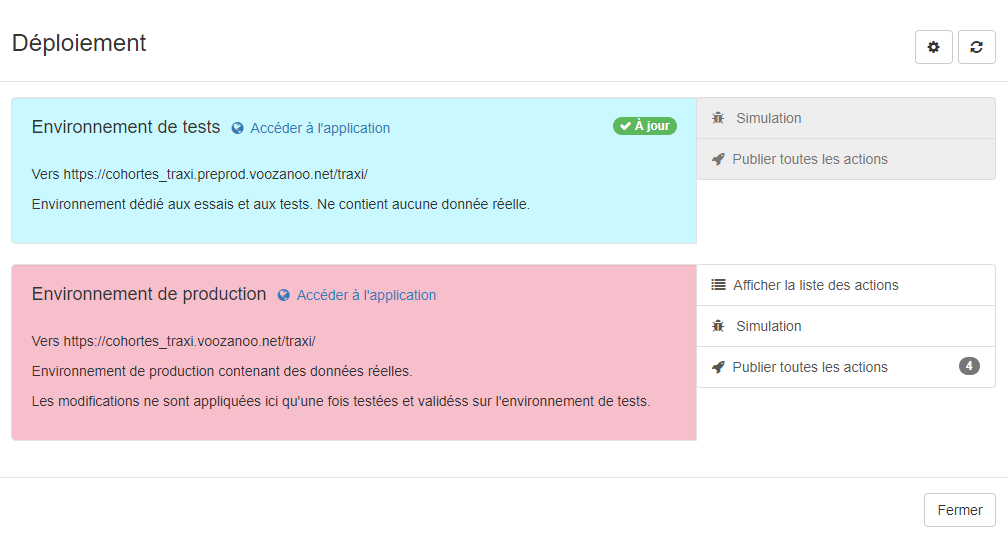Click the refresh arrows button

tap(976, 47)
